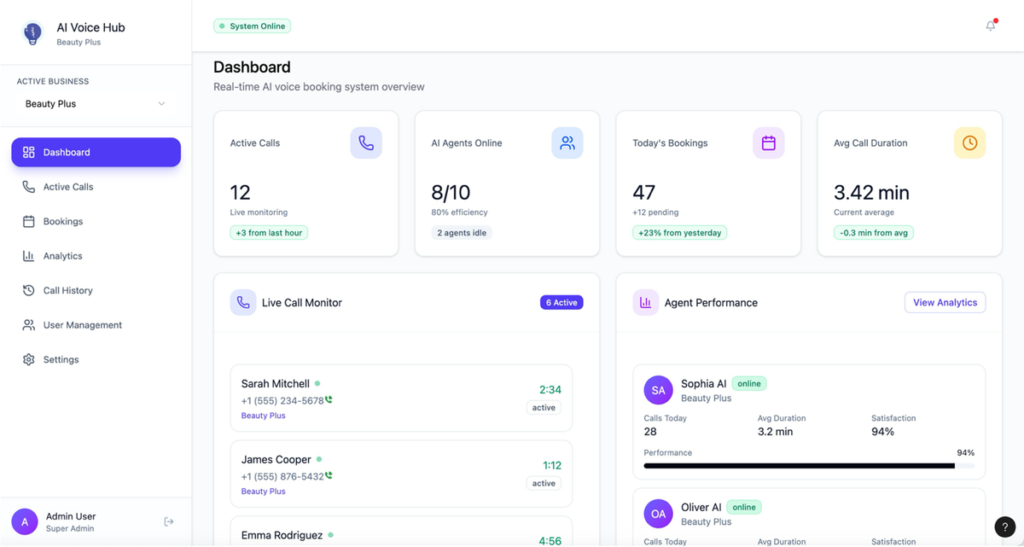Open the Dashboard menu item
This screenshot has width=1024, height=547.
pos(96,152)
